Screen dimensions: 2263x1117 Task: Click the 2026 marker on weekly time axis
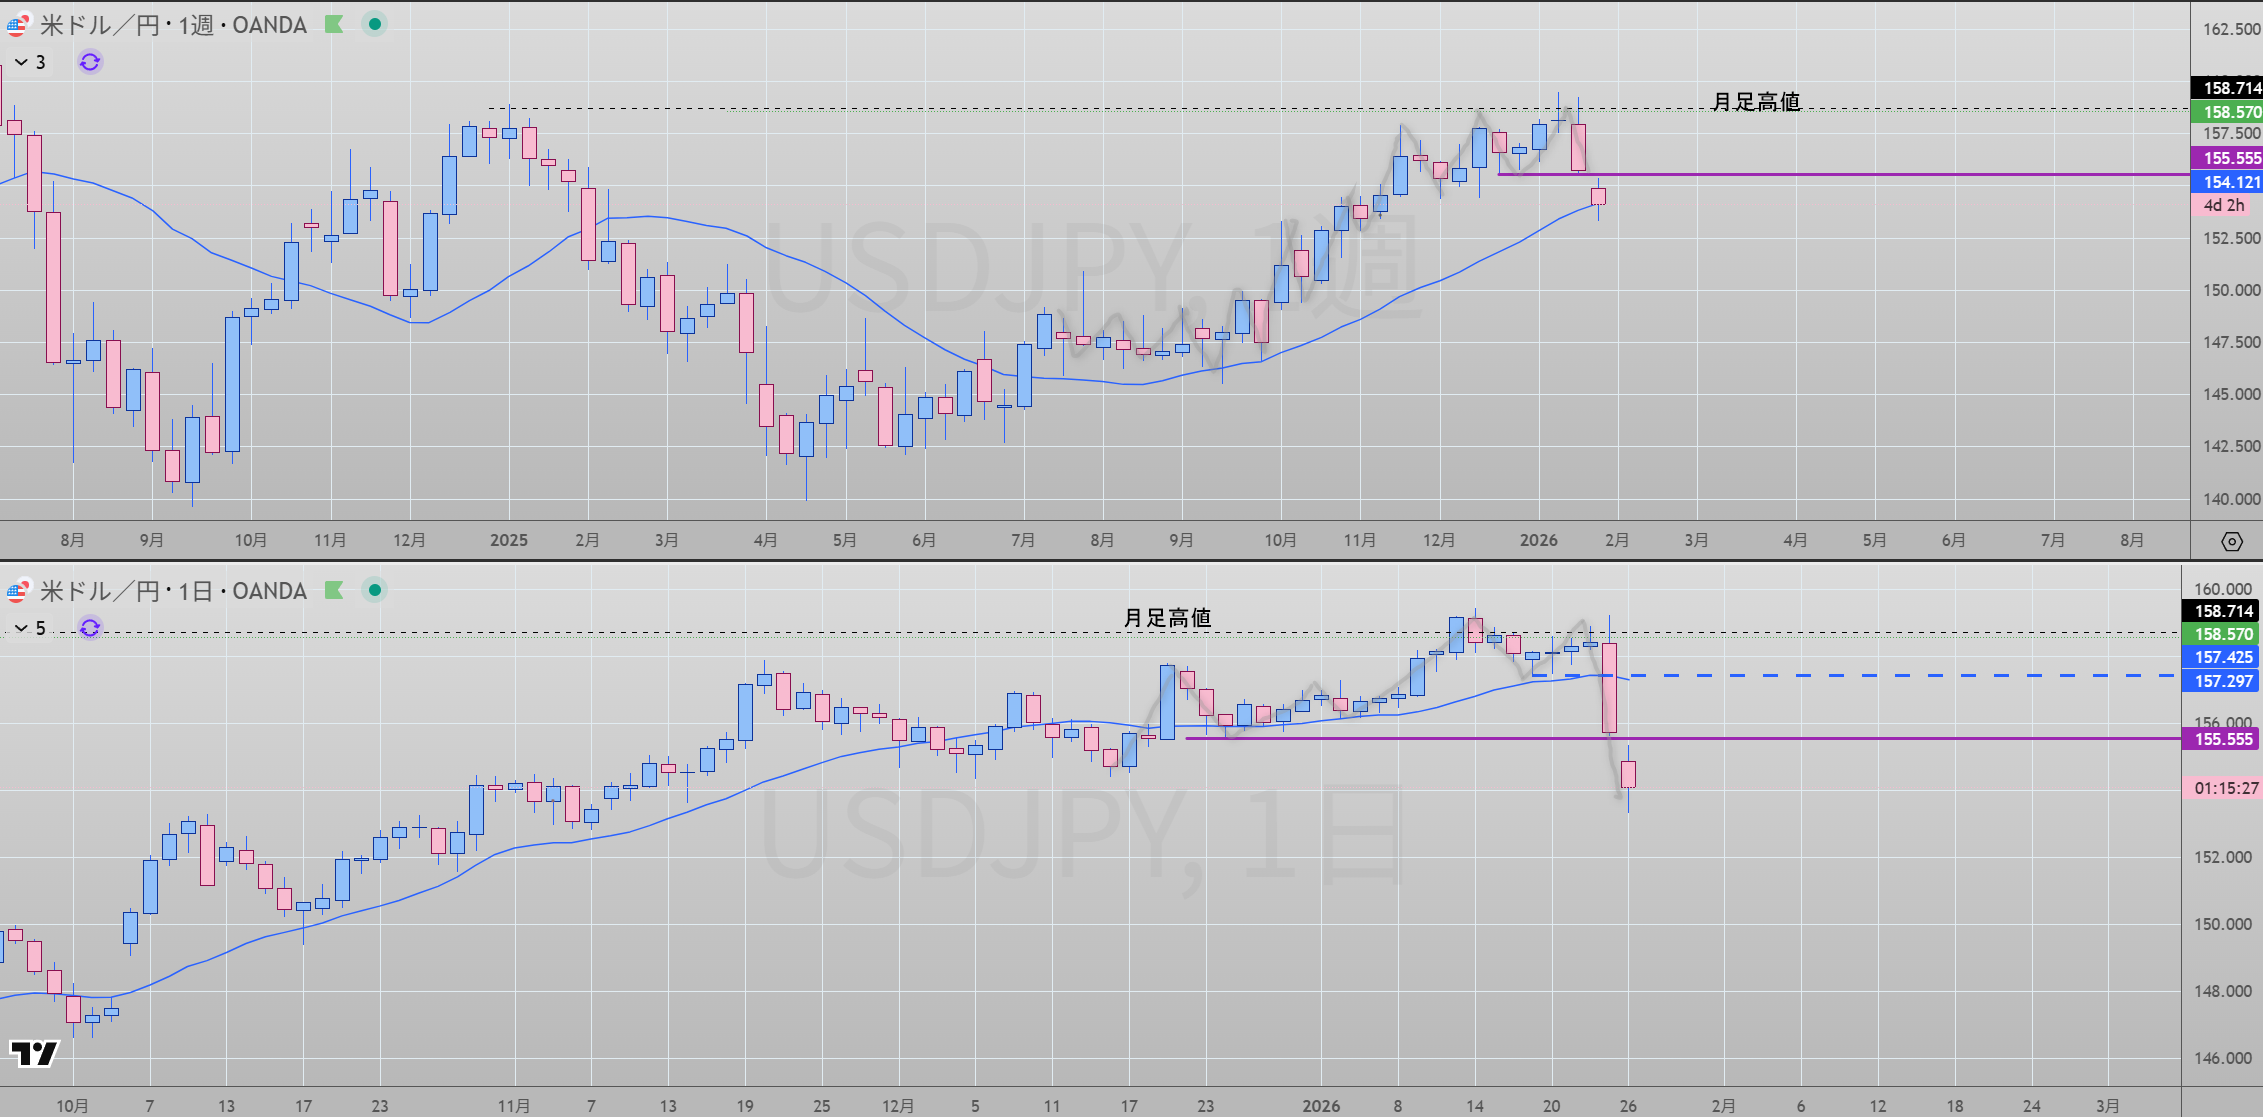point(1538,540)
